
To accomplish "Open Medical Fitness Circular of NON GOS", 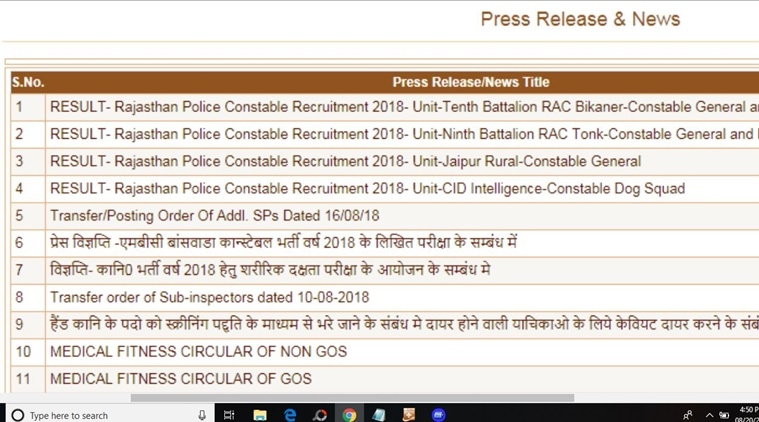I will [x=198, y=351].
